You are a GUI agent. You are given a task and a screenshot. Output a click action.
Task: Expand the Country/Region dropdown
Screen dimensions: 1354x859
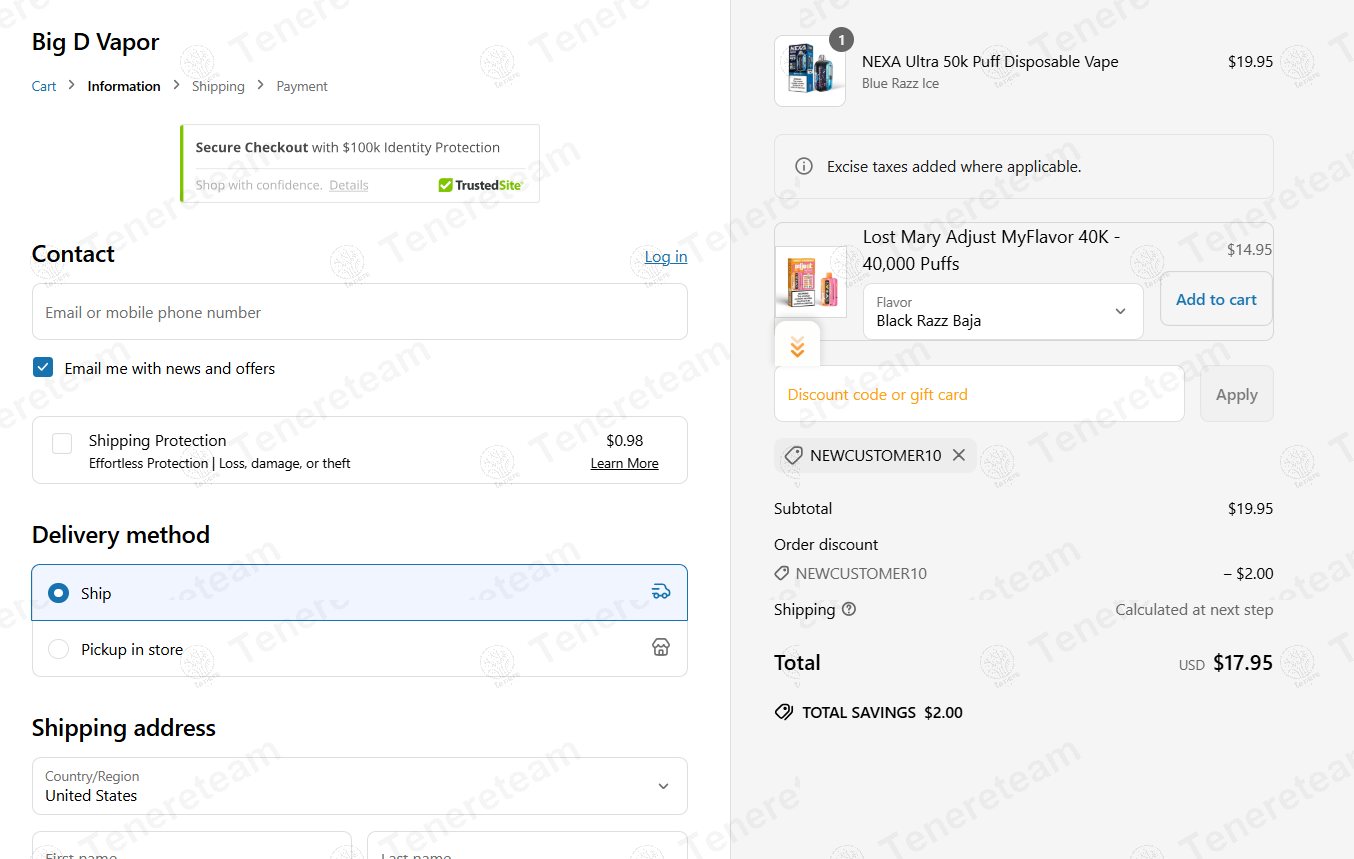pyautogui.click(x=360, y=786)
